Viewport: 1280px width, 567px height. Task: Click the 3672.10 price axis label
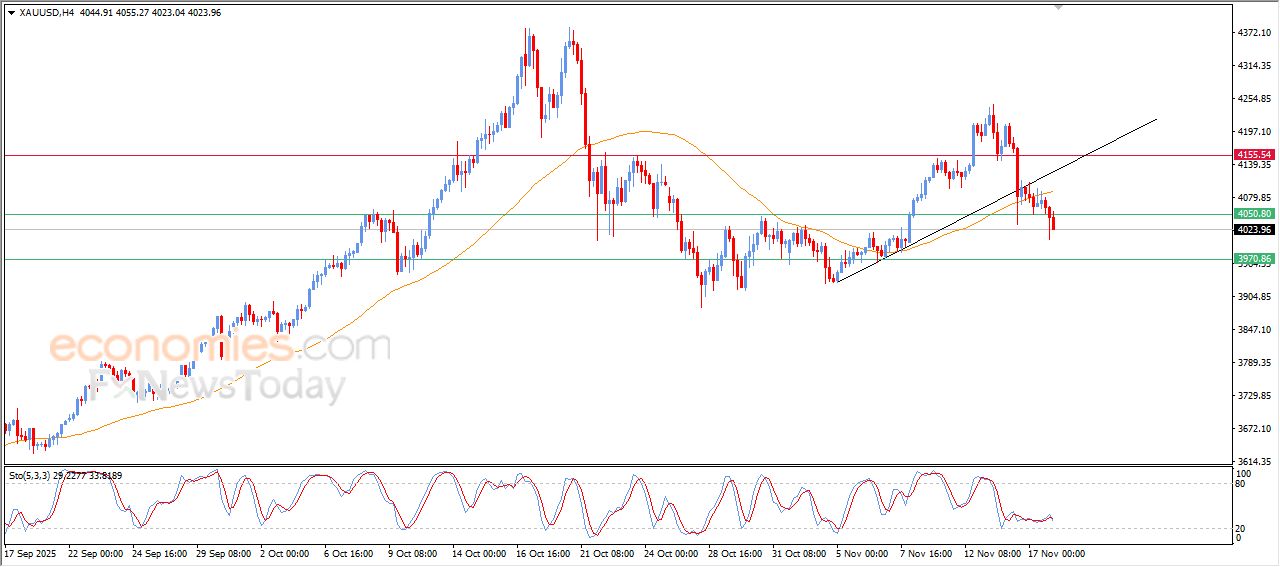pyautogui.click(x=1252, y=429)
